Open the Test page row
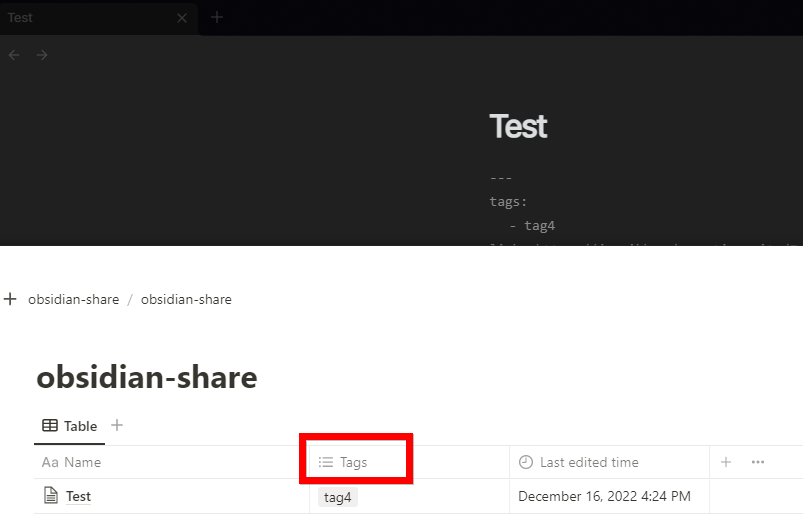 78,497
